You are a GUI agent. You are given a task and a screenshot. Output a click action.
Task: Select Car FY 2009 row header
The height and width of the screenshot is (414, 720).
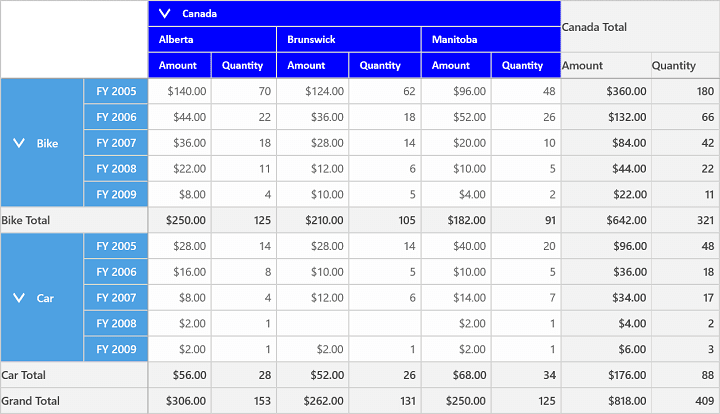click(x=116, y=349)
